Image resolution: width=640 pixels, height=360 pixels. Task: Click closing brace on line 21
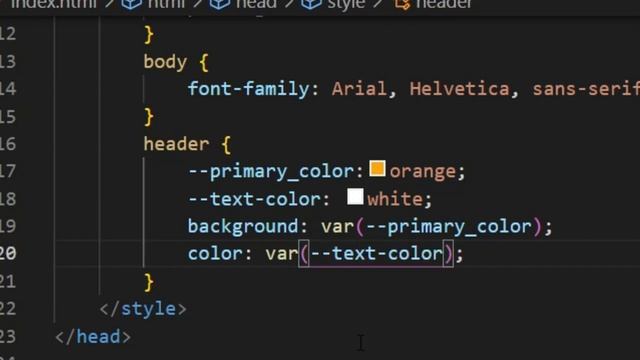[x=149, y=282]
